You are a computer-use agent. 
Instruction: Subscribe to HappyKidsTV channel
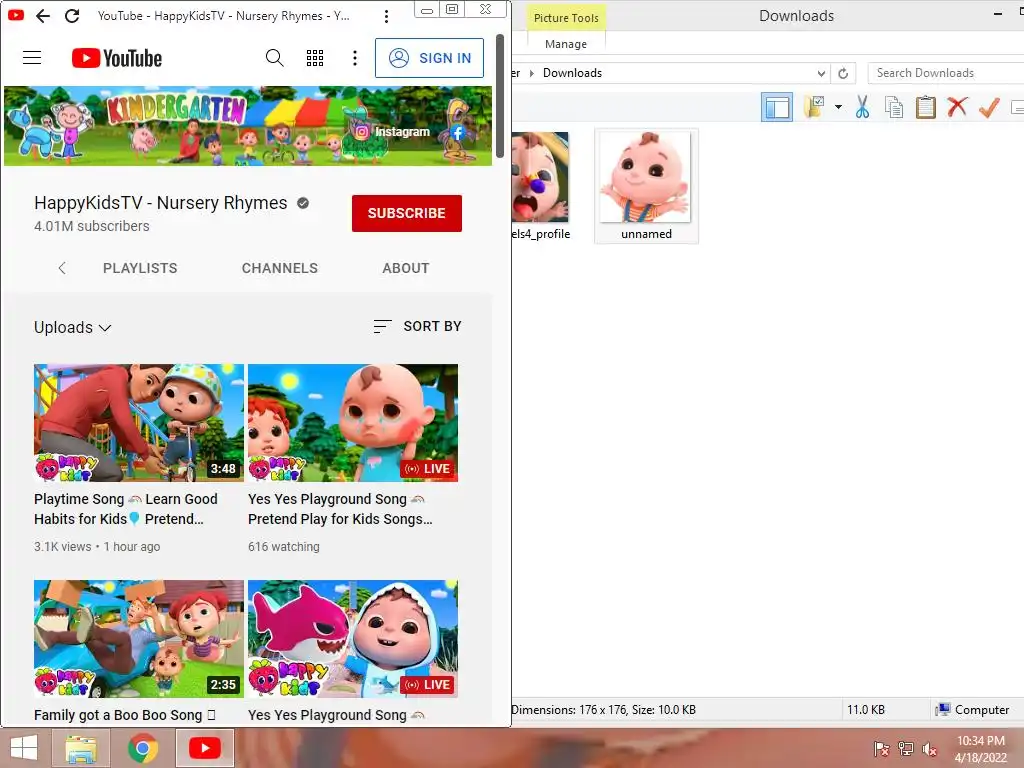407,213
